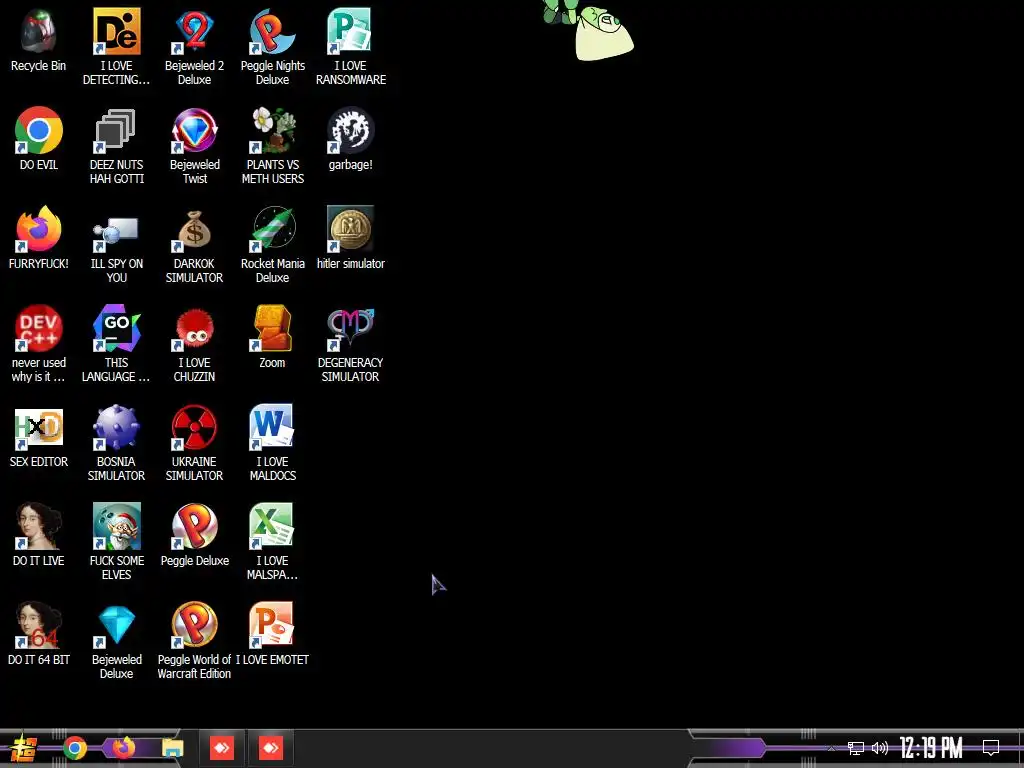Open the custom Start button on the taskbar

[24, 748]
